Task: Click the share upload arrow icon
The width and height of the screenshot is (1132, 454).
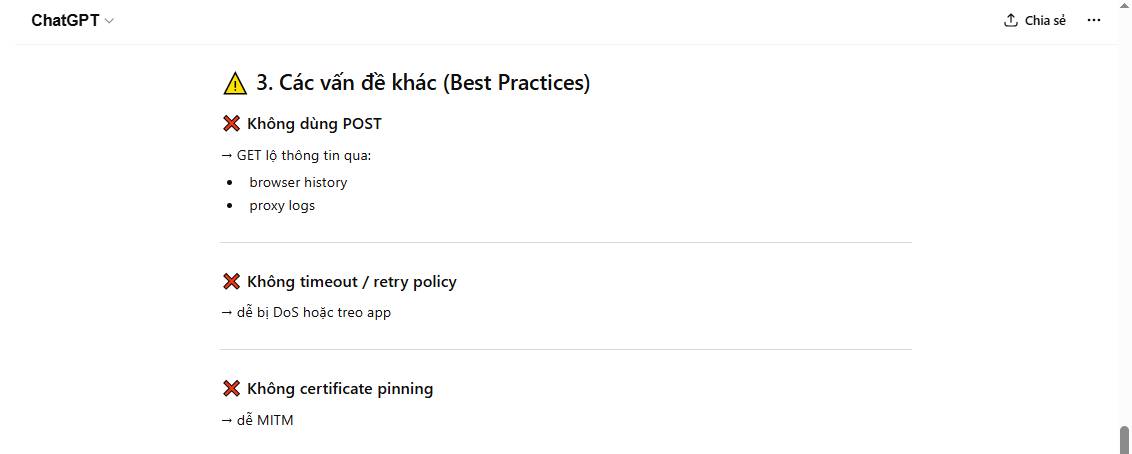Action: (x=1011, y=21)
